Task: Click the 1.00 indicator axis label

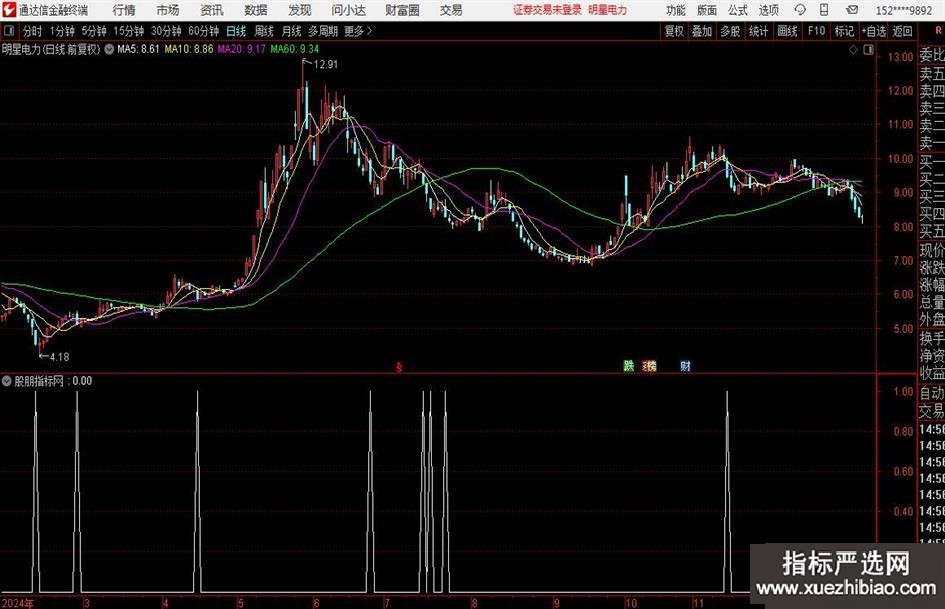Action: click(x=903, y=391)
